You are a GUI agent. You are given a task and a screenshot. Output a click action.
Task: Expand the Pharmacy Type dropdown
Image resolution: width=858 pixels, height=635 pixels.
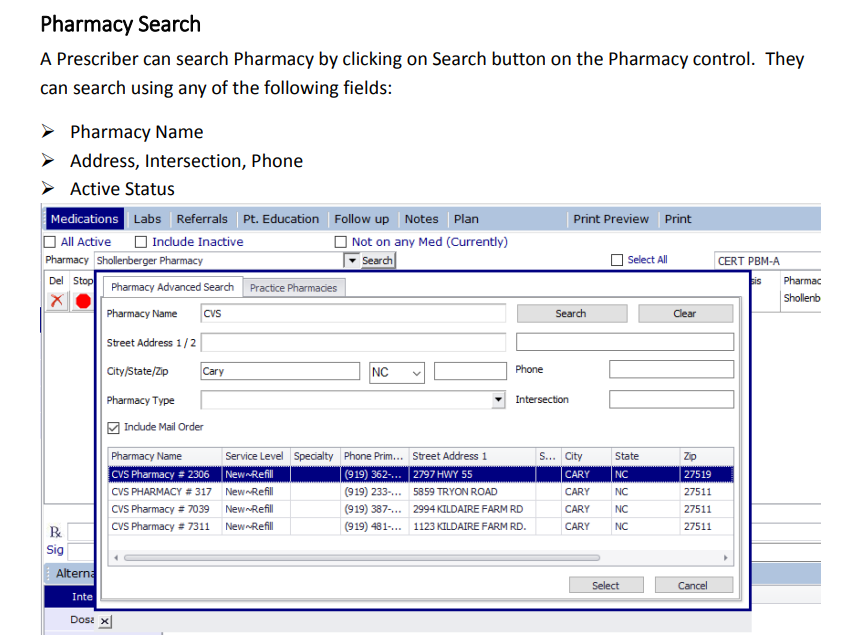499,400
